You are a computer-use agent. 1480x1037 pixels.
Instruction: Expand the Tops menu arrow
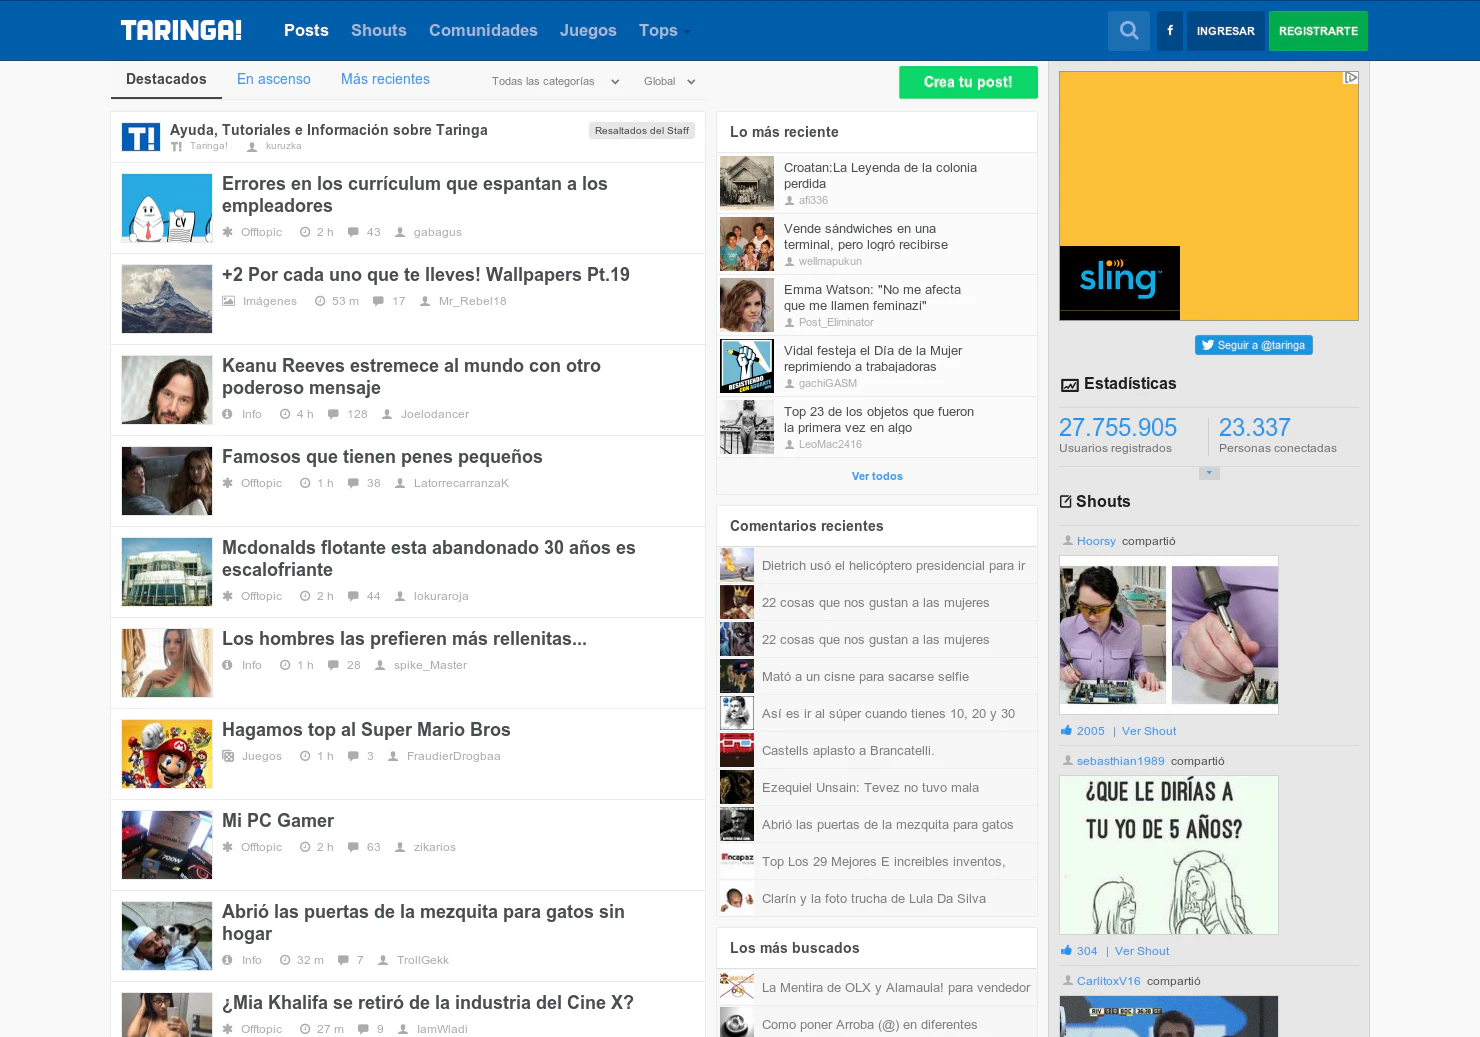click(687, 32)
